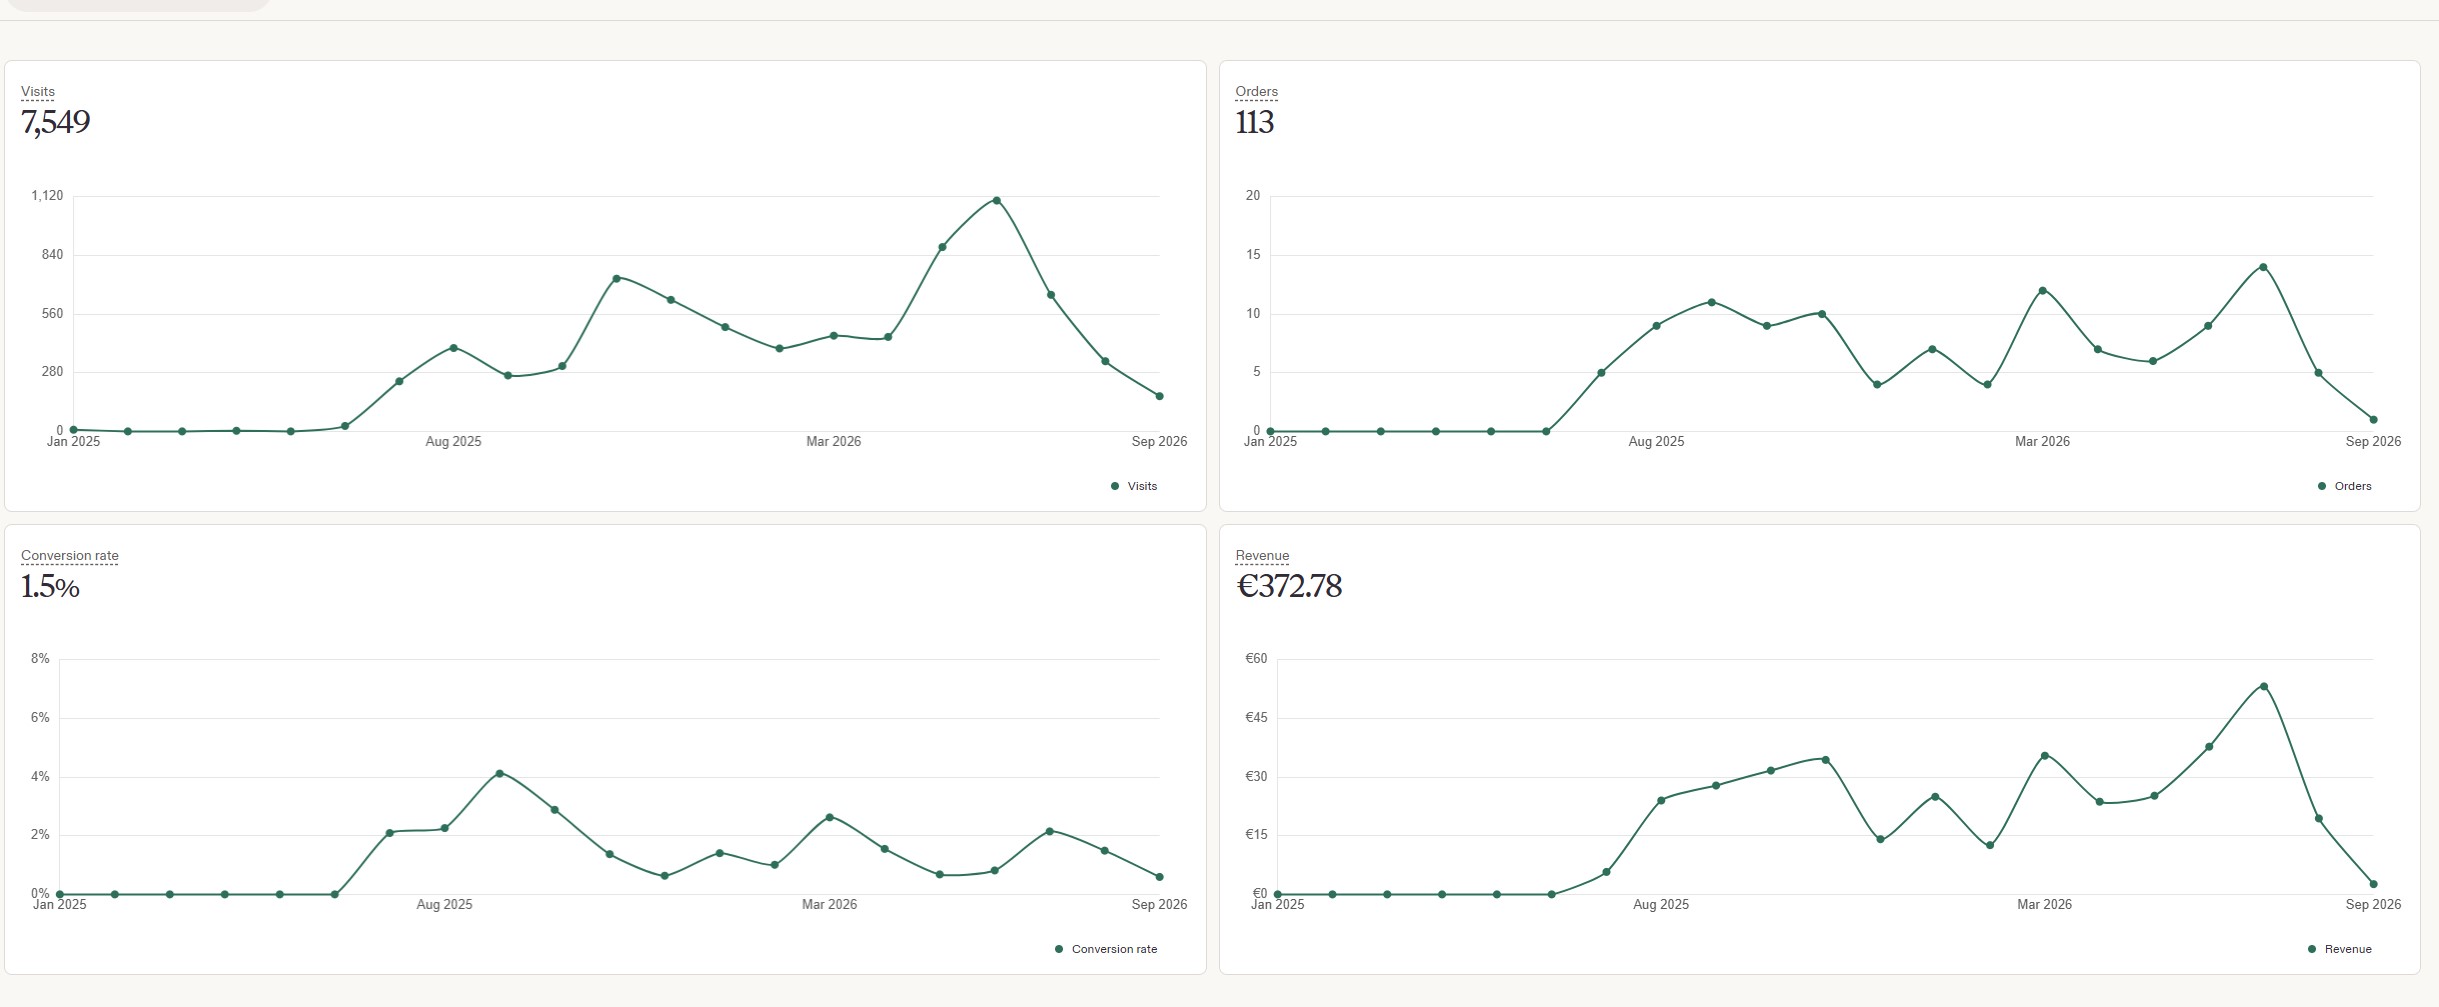Click the Mar 2026 axis label in Orders chart
Screen dimensions: 2439x1007
pyautogui.click(x=2042, y=441)
